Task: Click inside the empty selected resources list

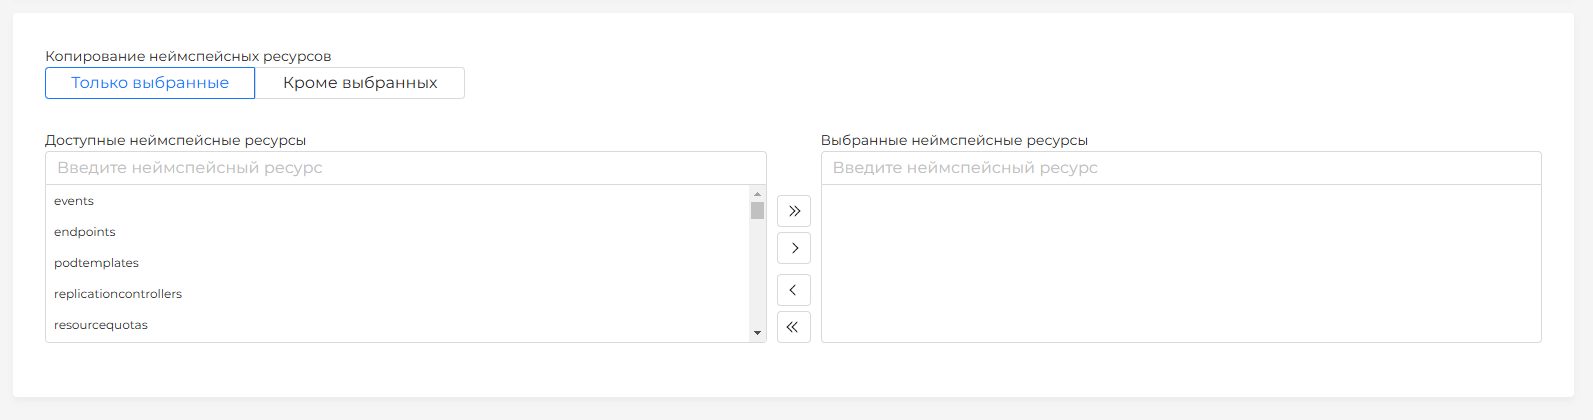Action: (1180, 263)
